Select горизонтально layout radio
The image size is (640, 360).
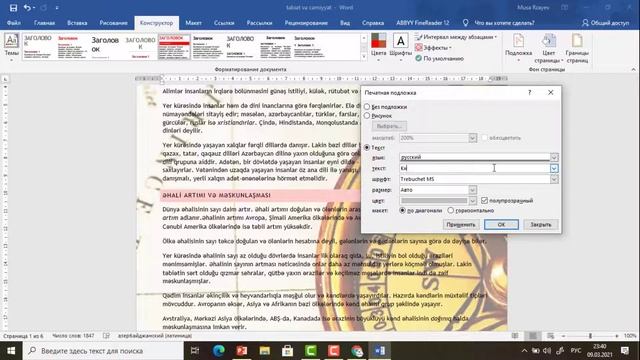[451, 211]
